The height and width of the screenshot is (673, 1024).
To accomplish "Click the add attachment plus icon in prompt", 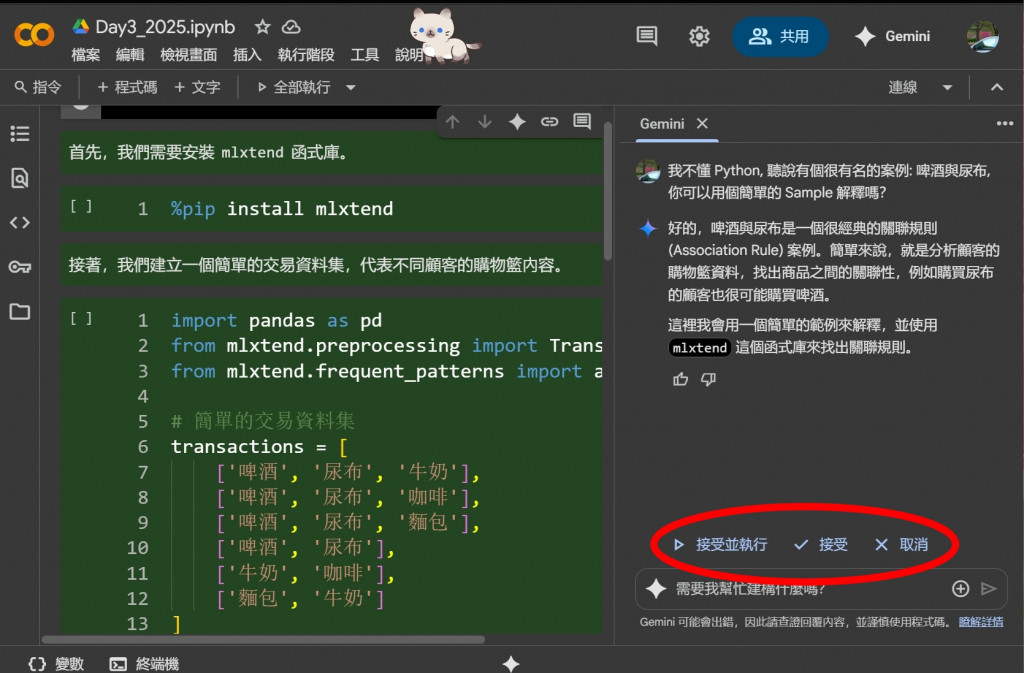I will point(960,589).
